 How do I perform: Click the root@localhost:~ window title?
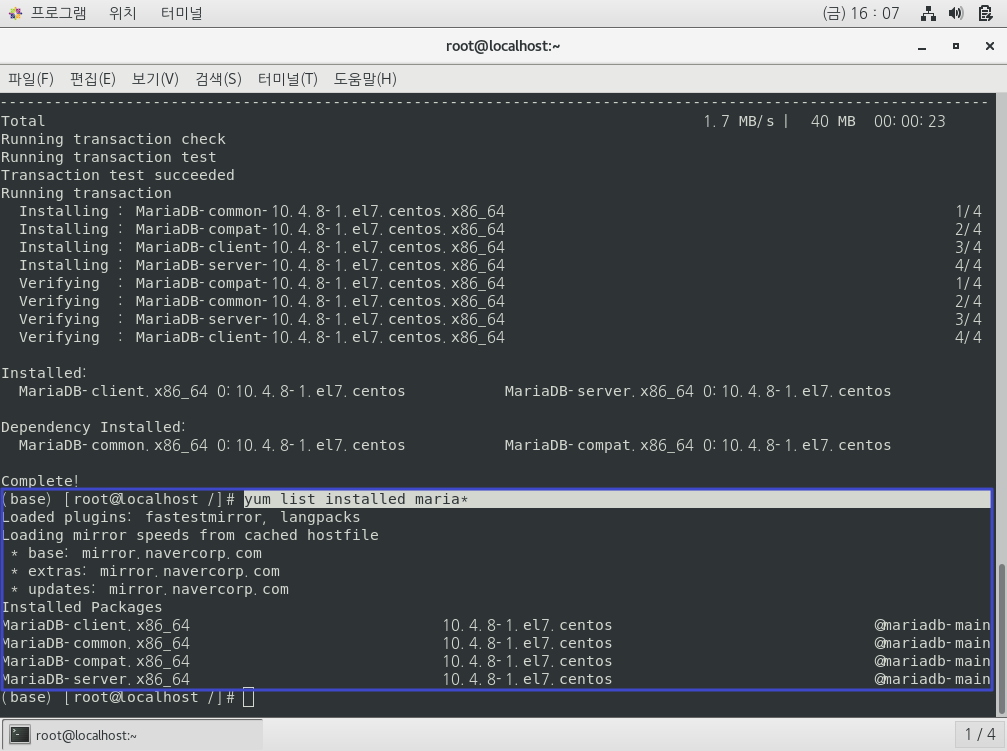tap(503, 46)
